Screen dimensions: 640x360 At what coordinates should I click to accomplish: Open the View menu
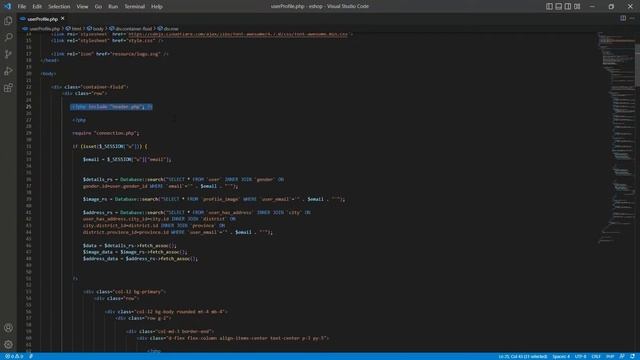[x=82, y=7]
